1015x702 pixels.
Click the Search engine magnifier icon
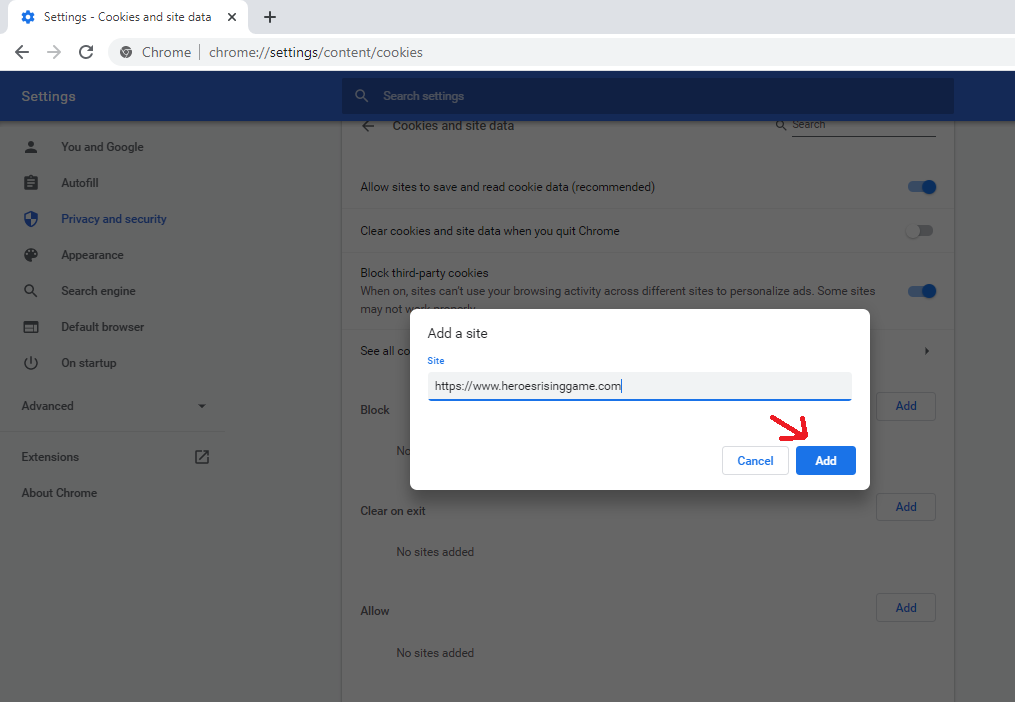(x=31, y=291)
